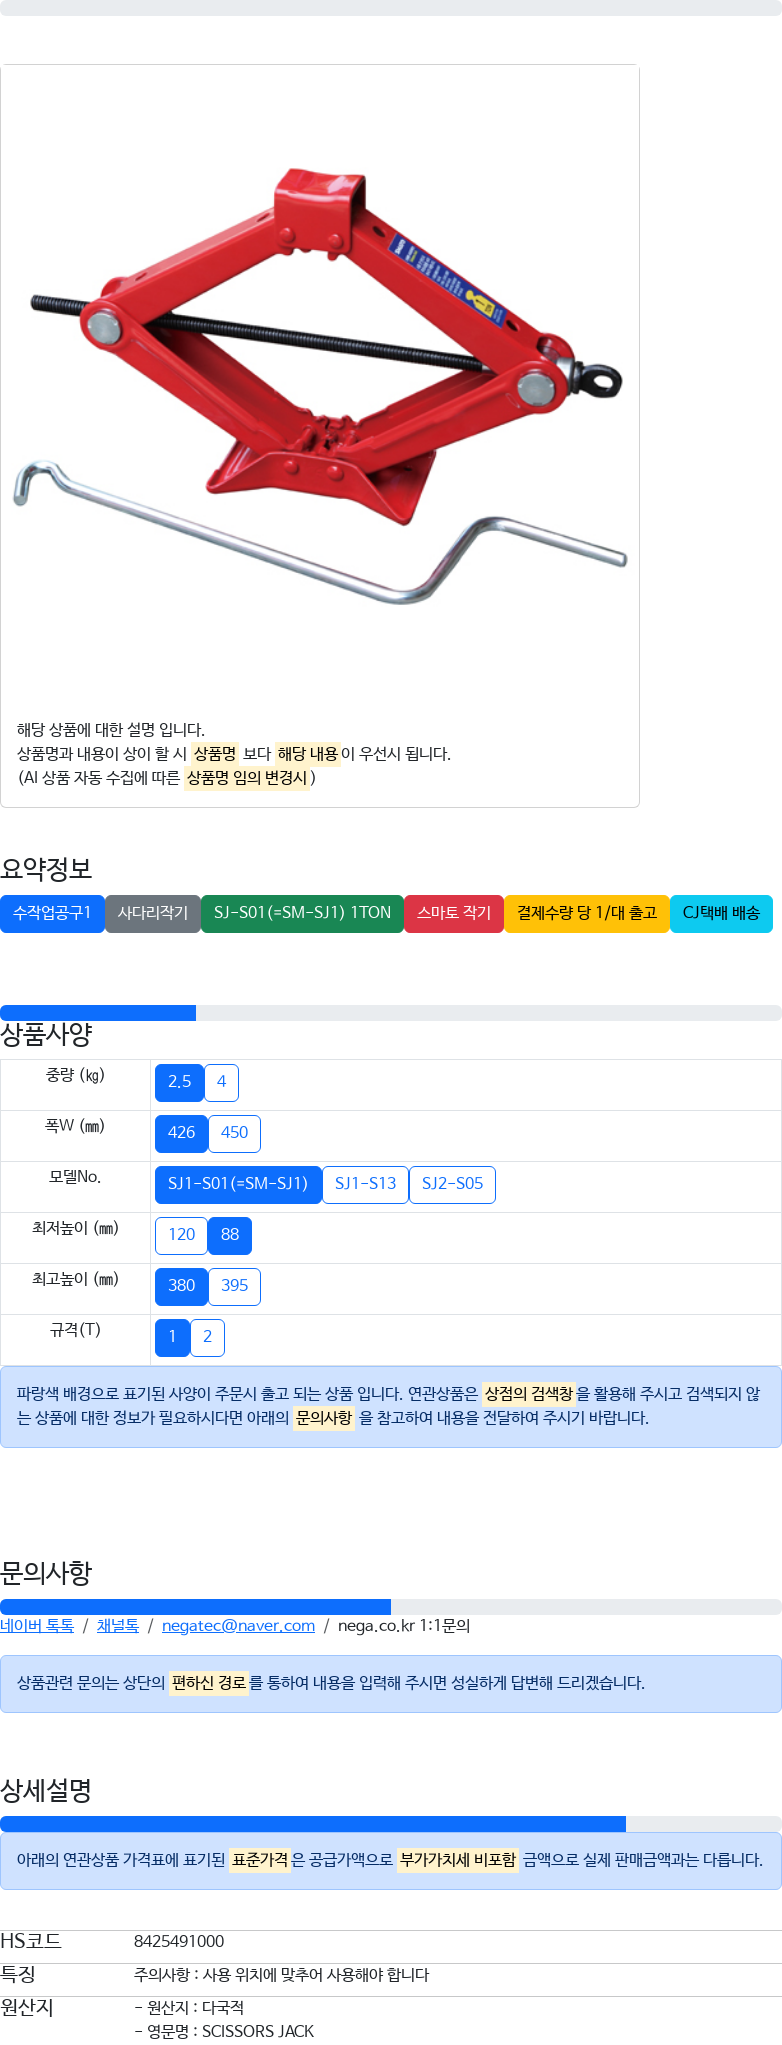Choose weight option 4
Viewport: 782px width, 2045px height.
(222, 1082)
